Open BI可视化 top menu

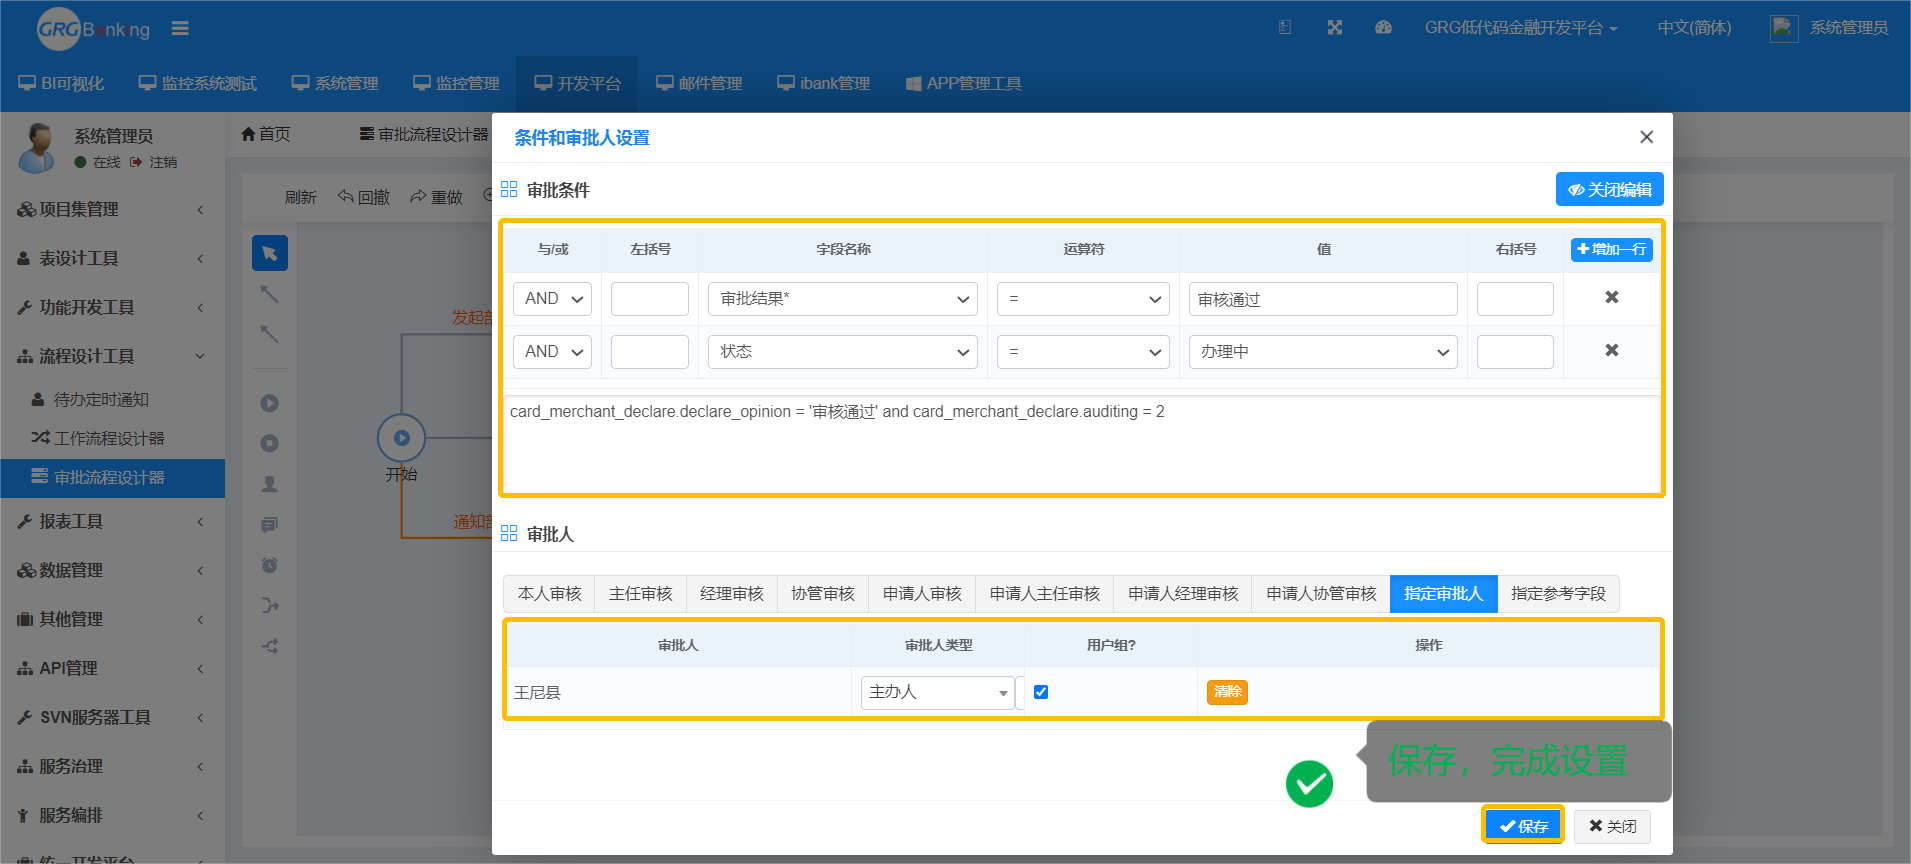coord(61,83)
